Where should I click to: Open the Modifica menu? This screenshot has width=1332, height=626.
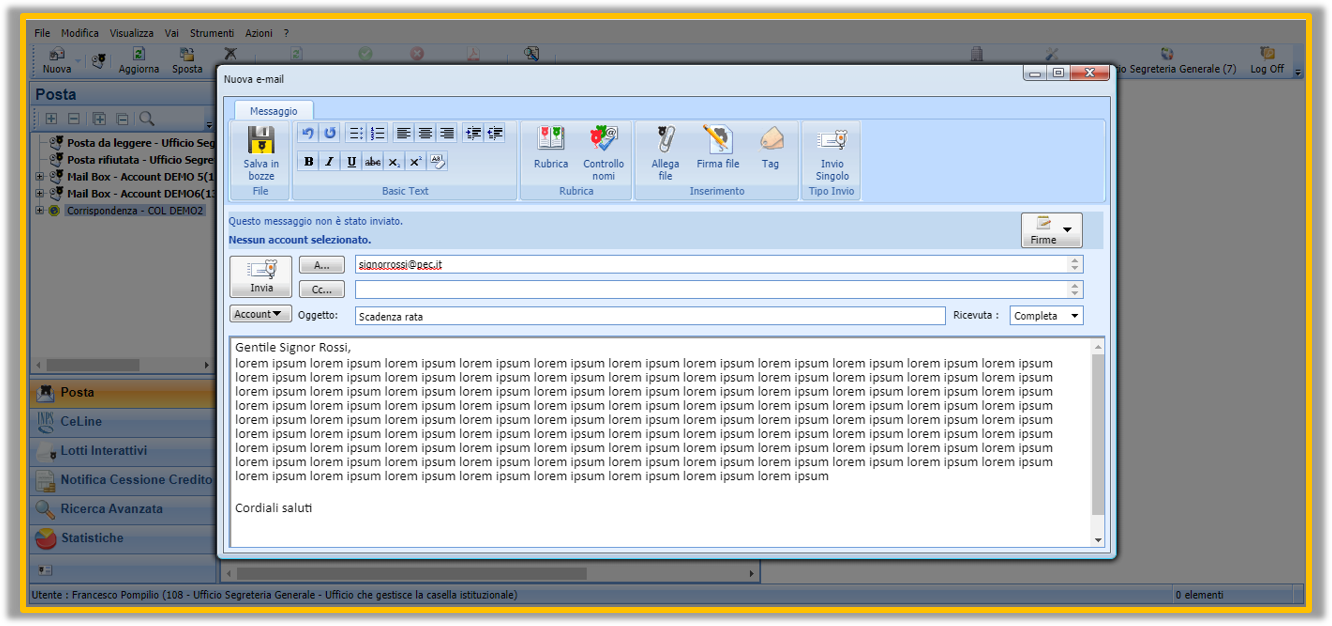[x=80, y=33]
